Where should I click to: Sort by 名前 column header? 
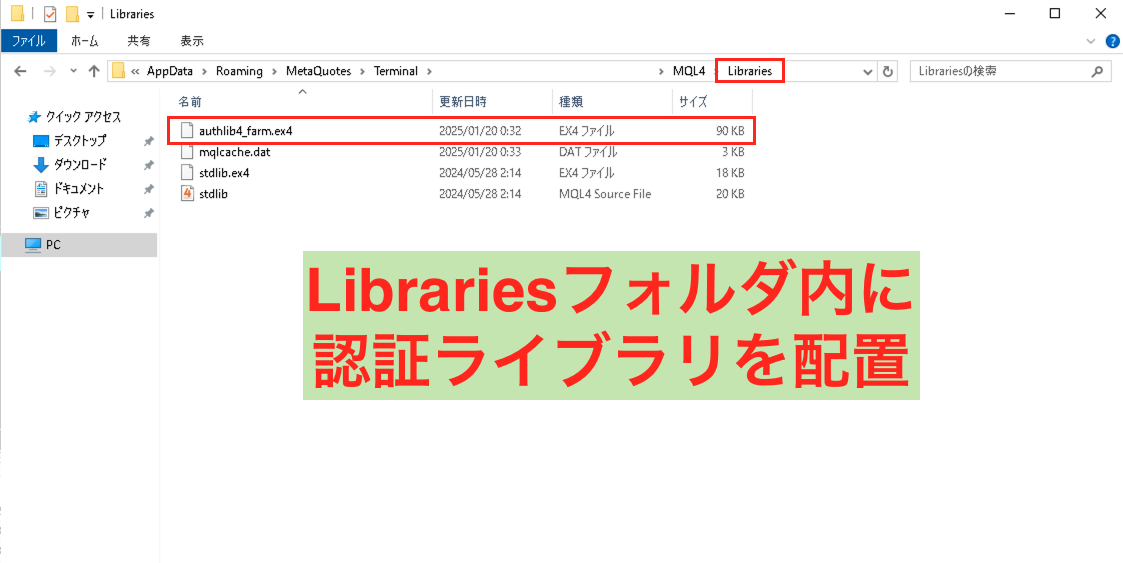coord(190,102)
